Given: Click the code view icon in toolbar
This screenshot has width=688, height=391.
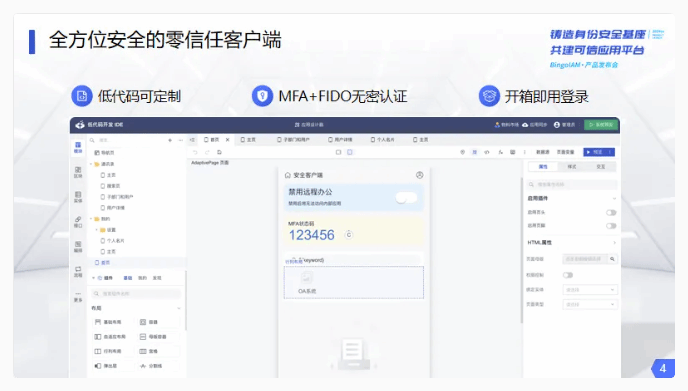Looking at the screenshot, I should pos(487,152).
